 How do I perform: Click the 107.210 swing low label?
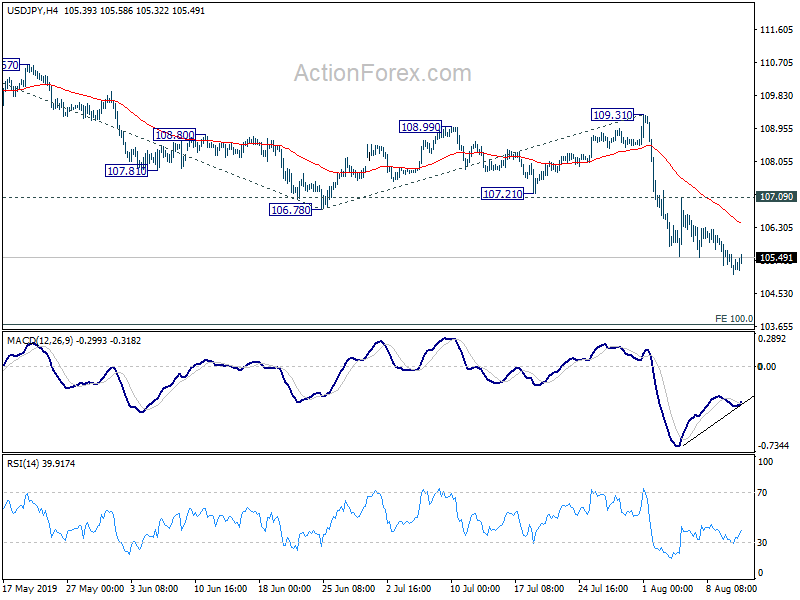502,193
